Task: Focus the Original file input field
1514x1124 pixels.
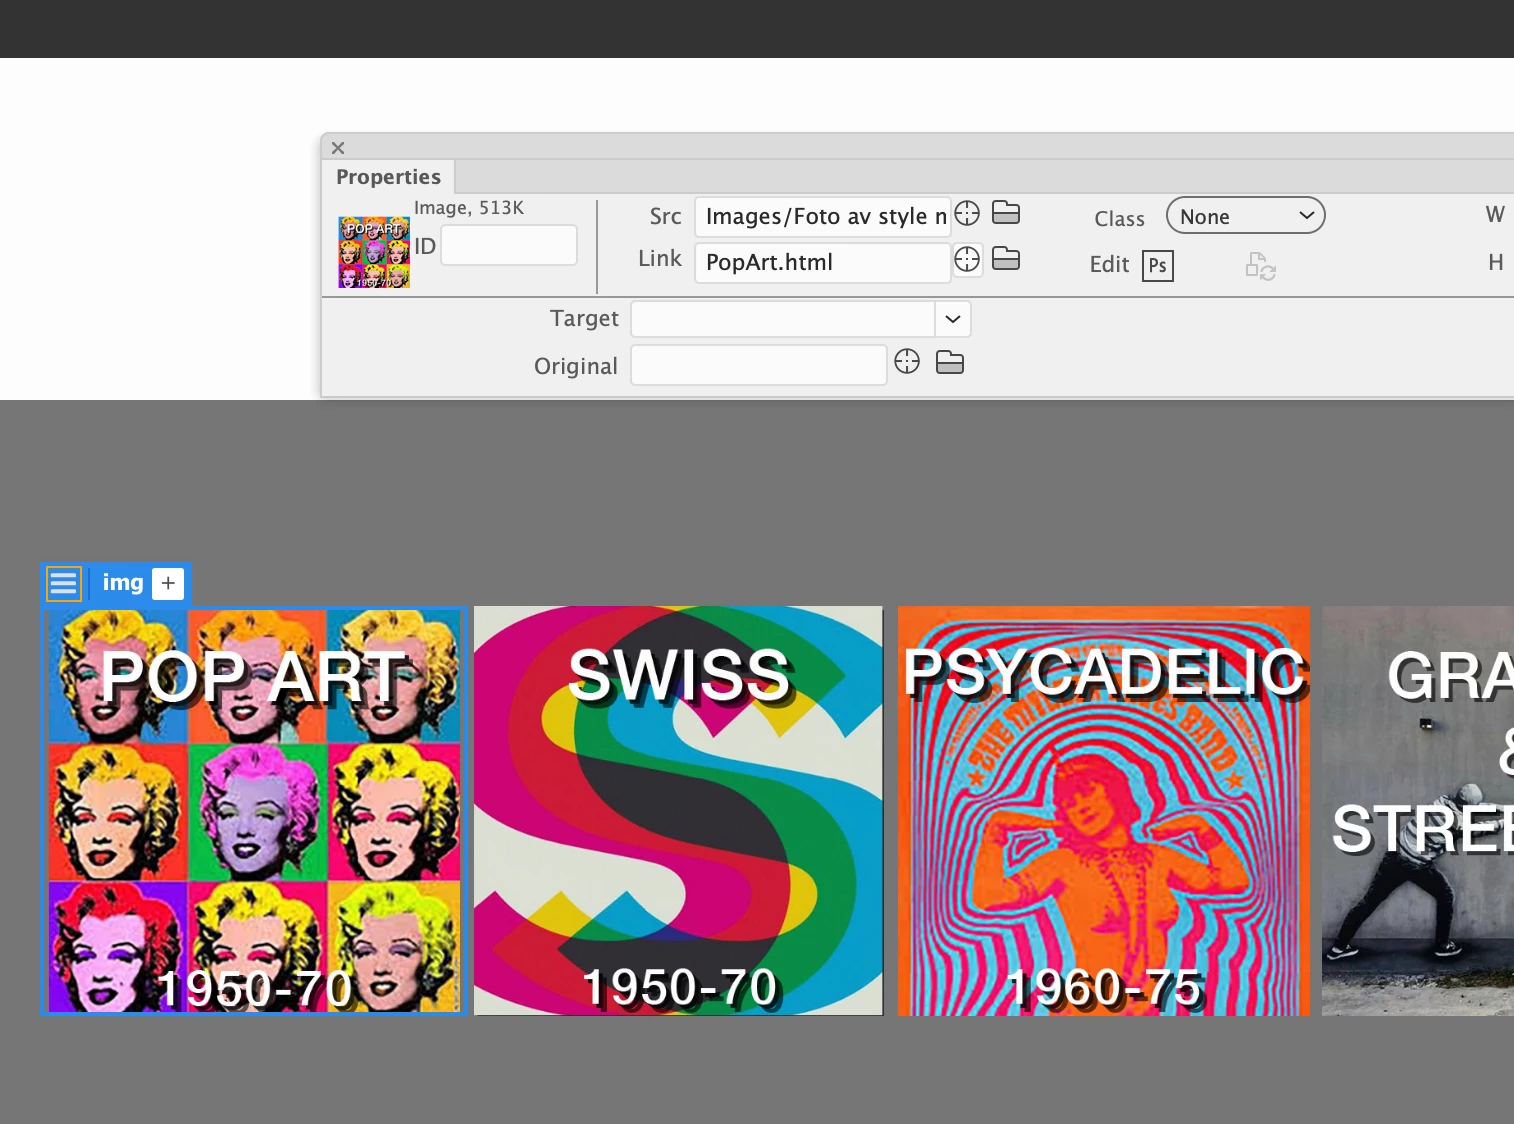Action: [x=759, y=365]
